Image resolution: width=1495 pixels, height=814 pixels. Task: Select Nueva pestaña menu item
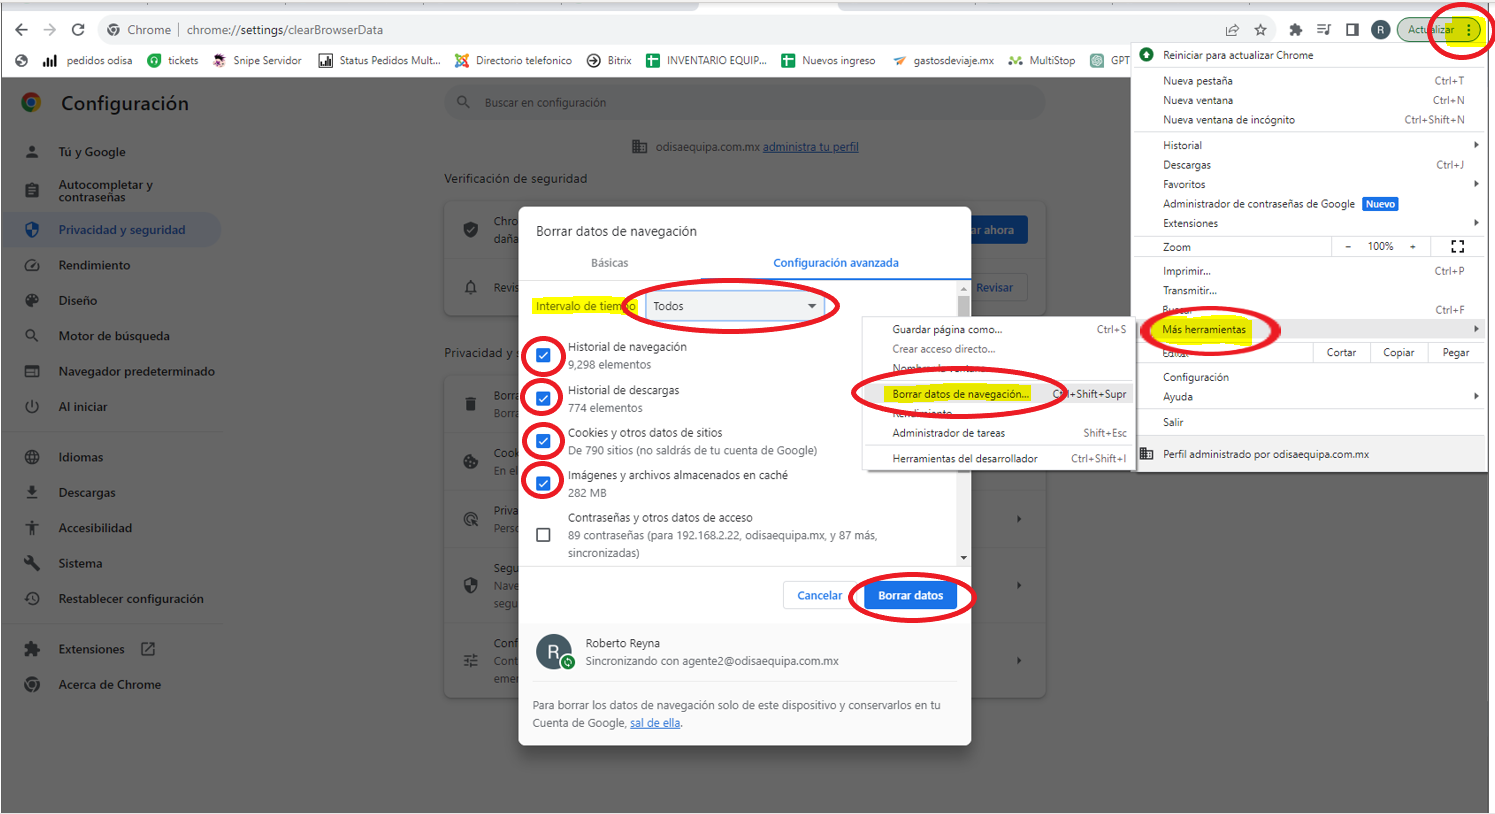tap(1310, 81)
